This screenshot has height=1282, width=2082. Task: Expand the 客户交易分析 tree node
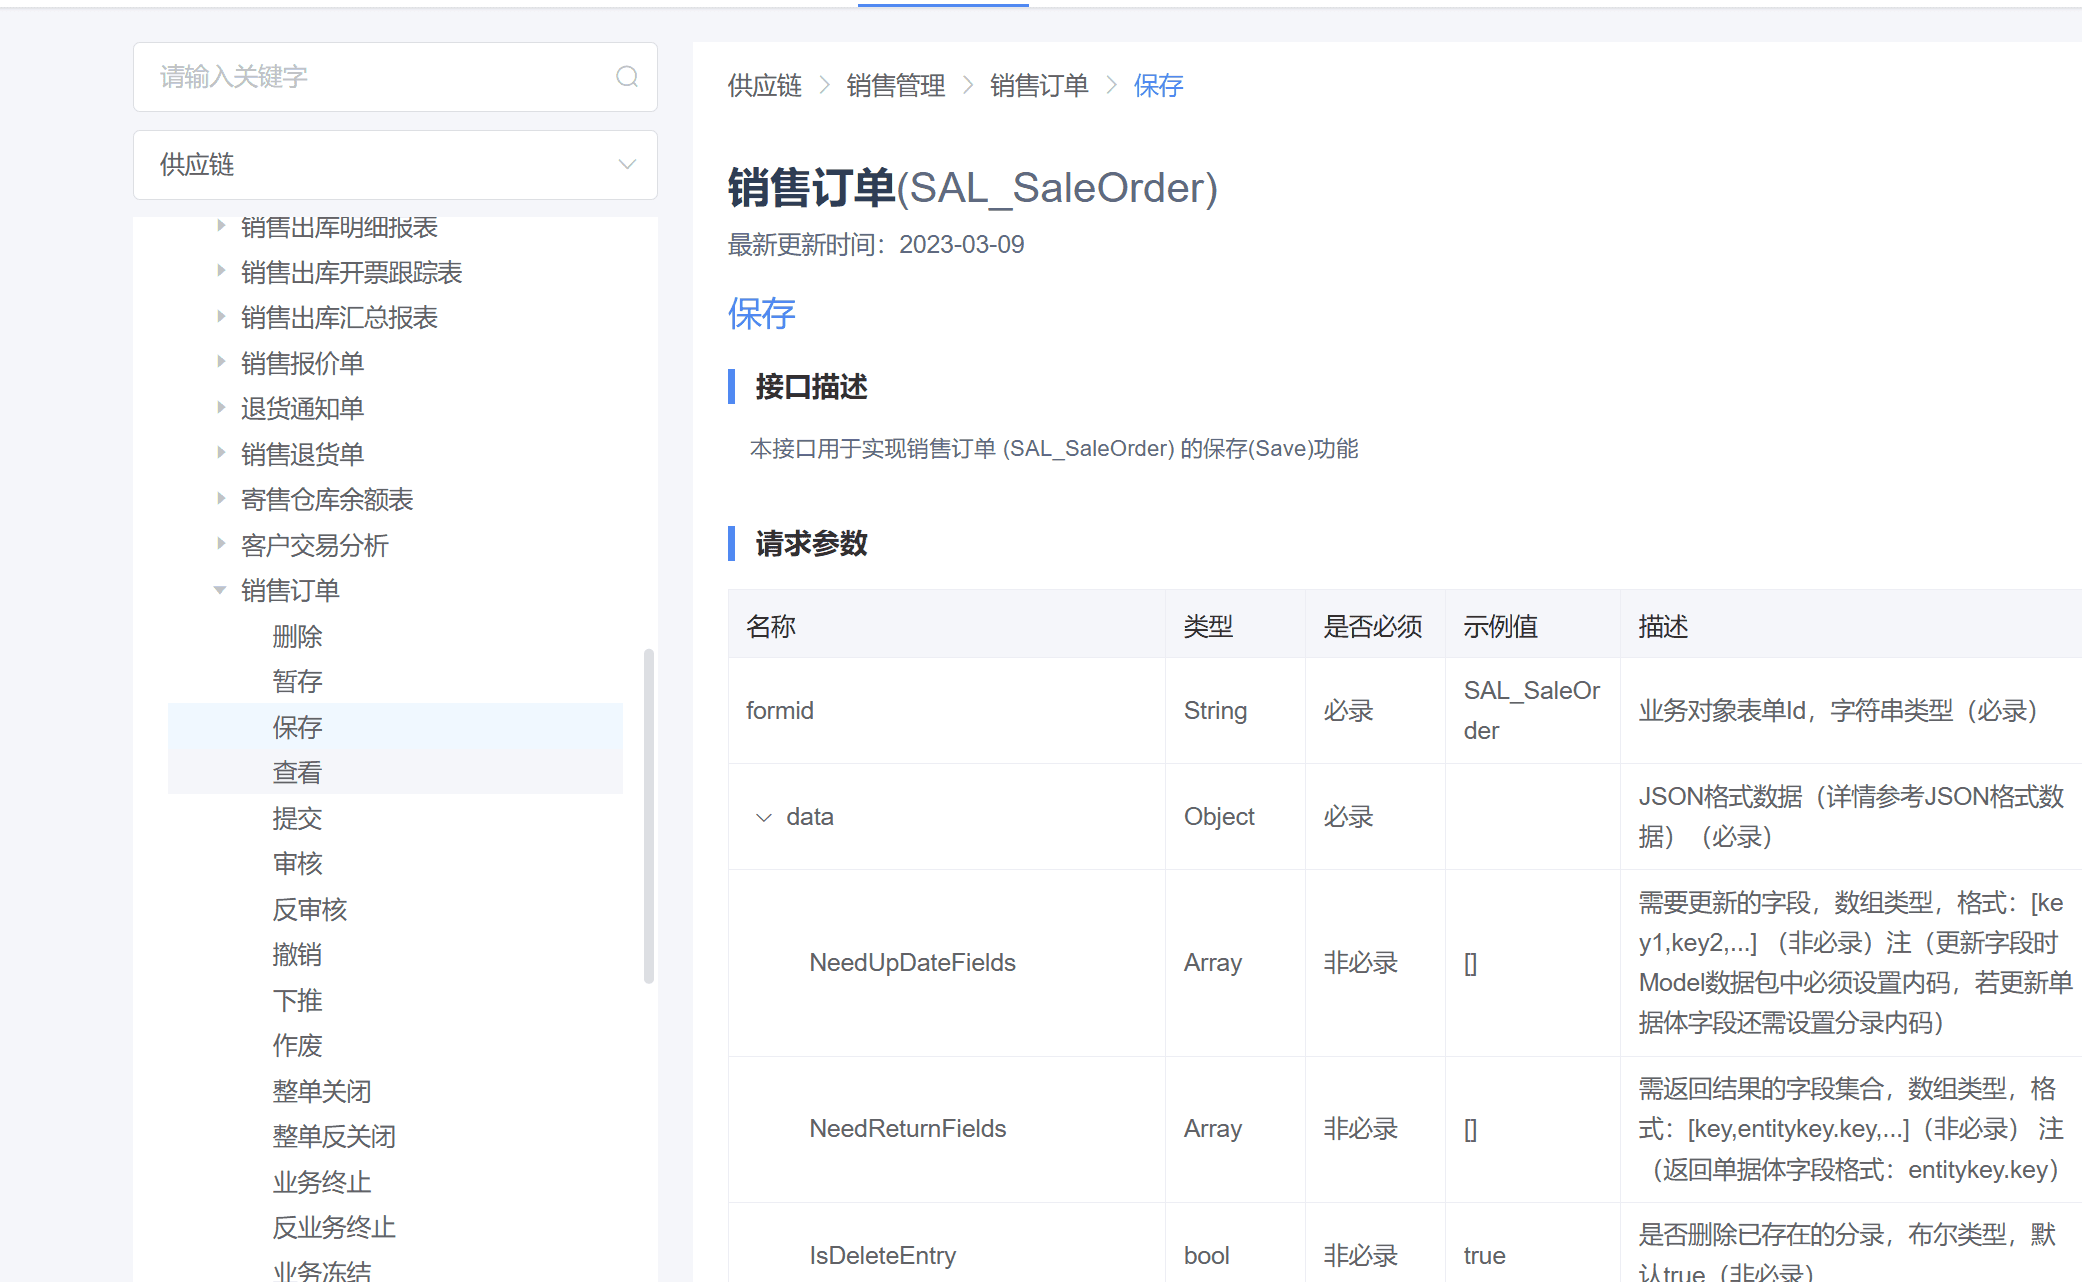(221, 544)
